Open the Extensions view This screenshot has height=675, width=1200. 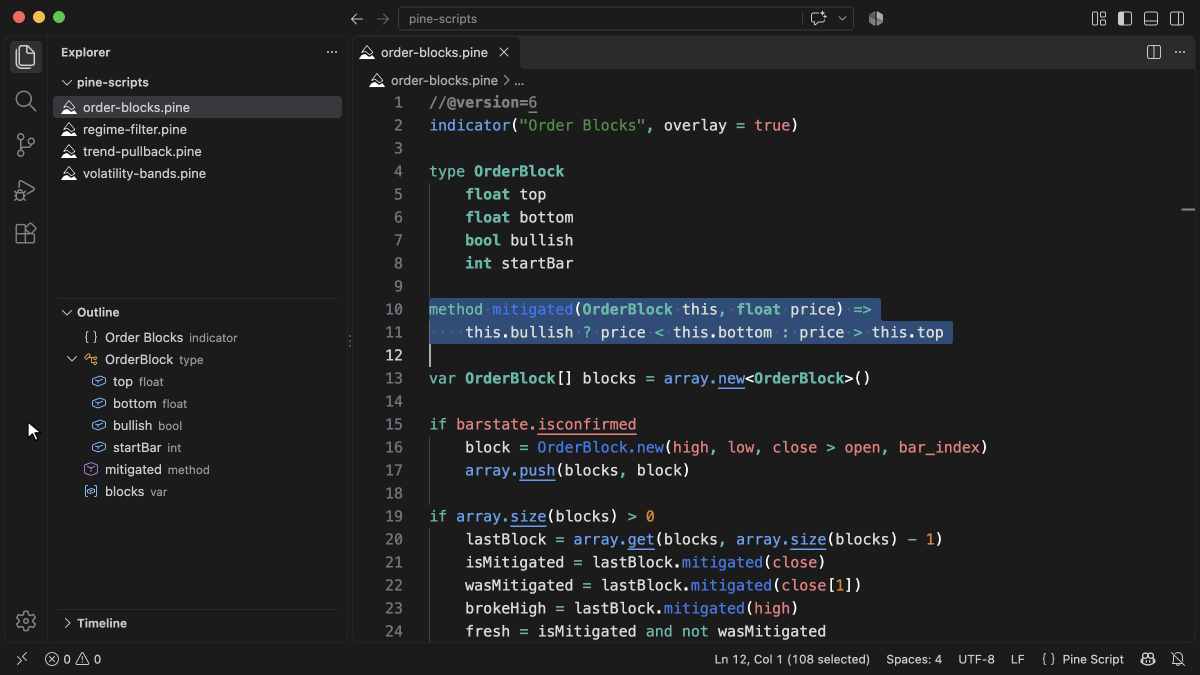(x=26, y=233)
